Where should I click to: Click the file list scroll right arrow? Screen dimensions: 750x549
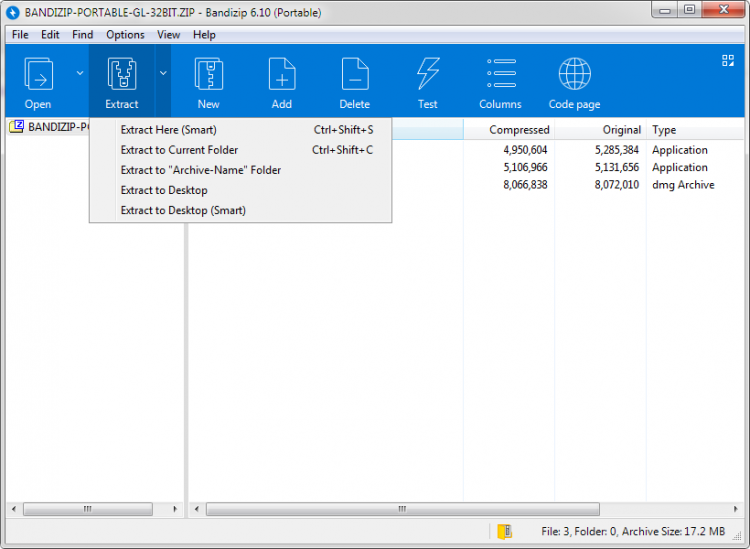point(735,509)
